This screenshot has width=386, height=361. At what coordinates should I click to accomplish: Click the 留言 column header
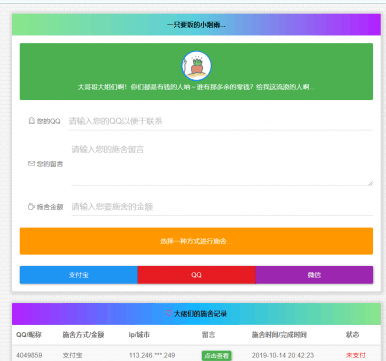pos(208,335)
